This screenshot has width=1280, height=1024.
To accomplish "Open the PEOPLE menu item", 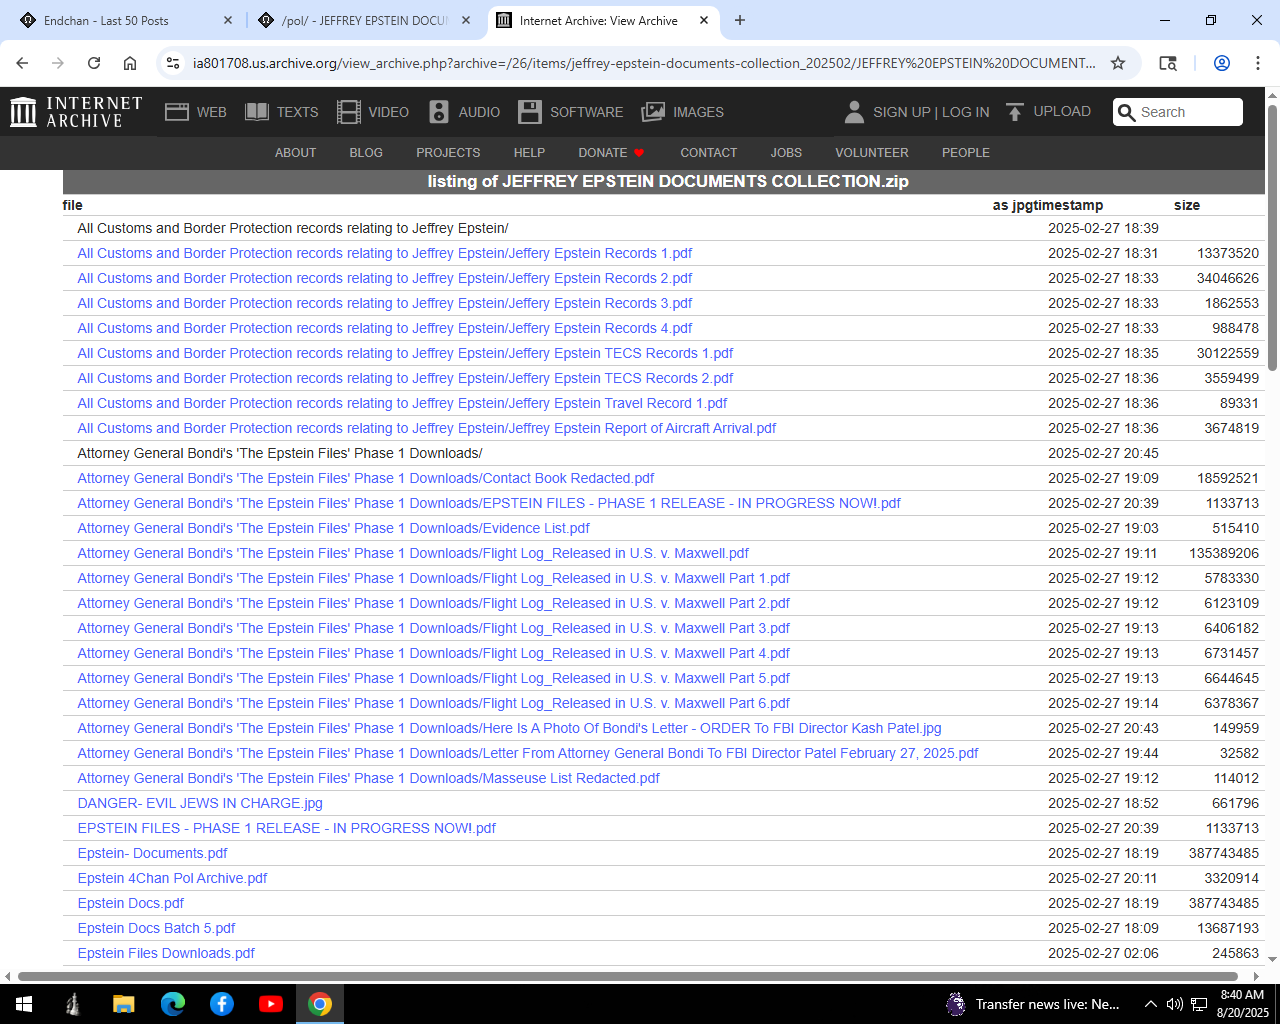I will [x=966, y=153].
